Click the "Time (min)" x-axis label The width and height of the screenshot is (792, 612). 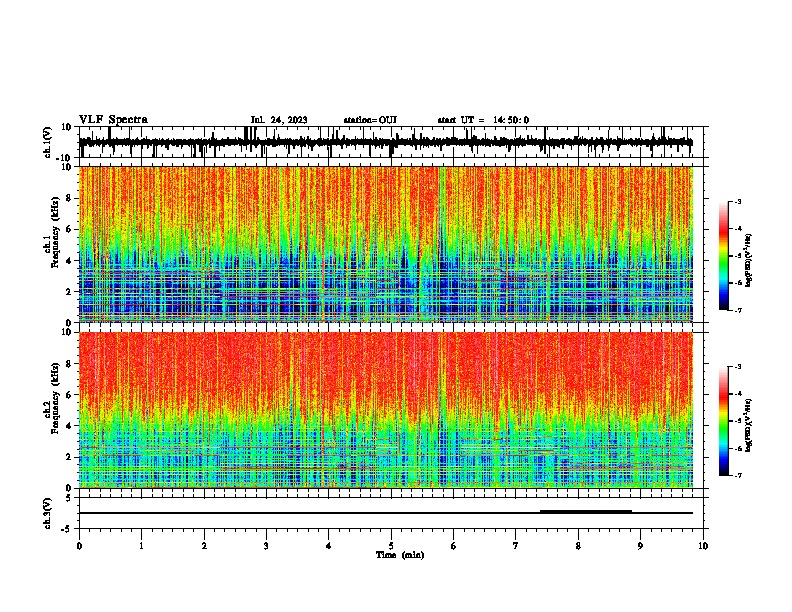click(400, 555)
